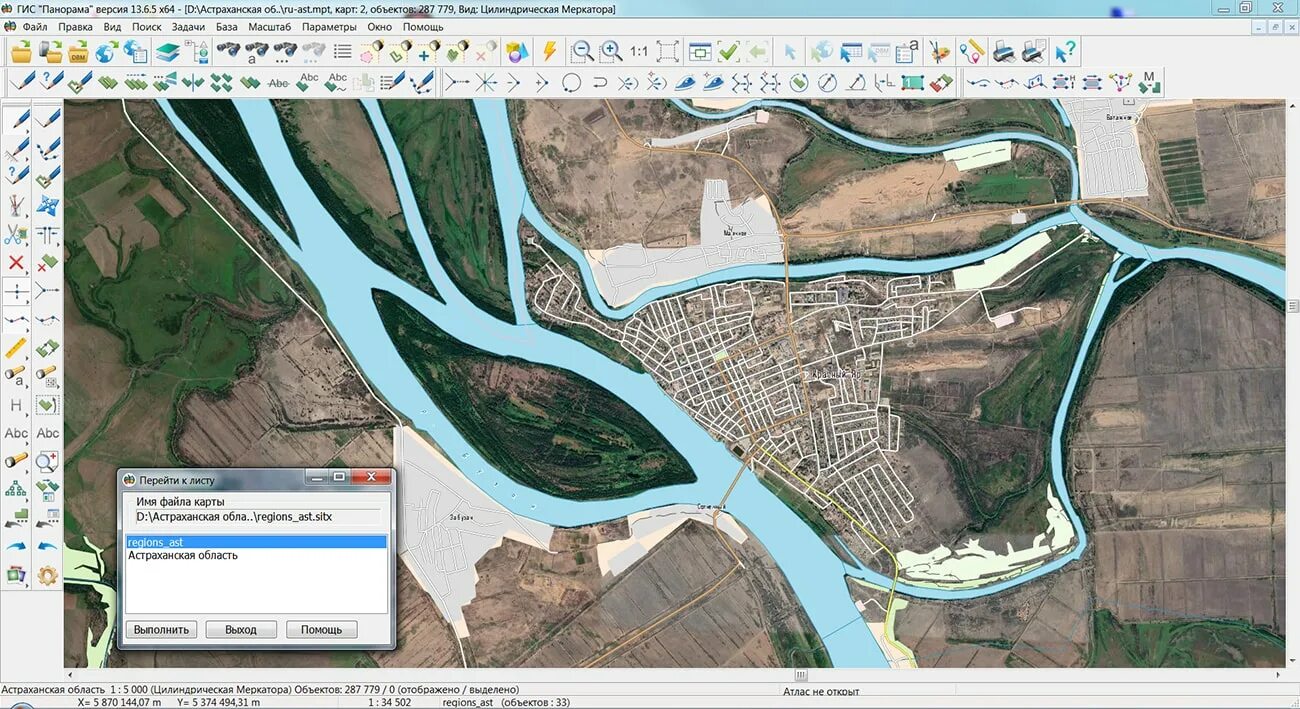The height and width of the screenshot is (709, 1300).
Task: Select the pencil with question mark tool
Action: [51, 82]
